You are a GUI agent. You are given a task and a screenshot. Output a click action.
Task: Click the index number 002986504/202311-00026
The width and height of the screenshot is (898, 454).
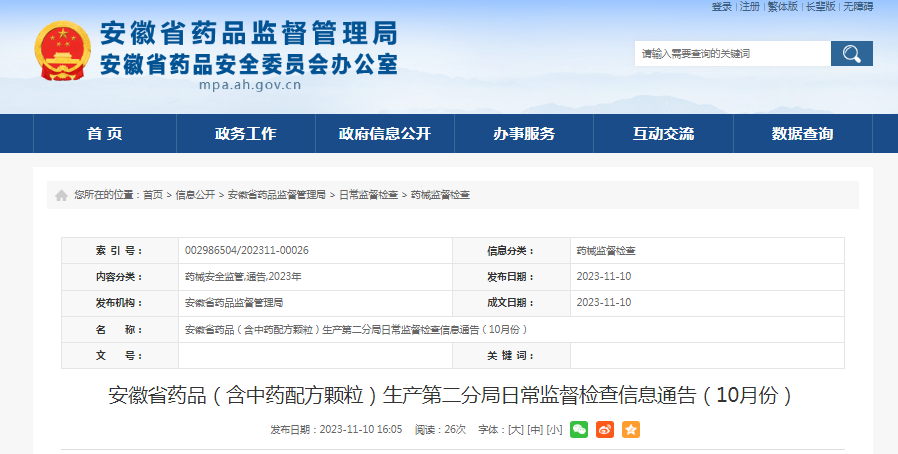(x=247, y=251)
